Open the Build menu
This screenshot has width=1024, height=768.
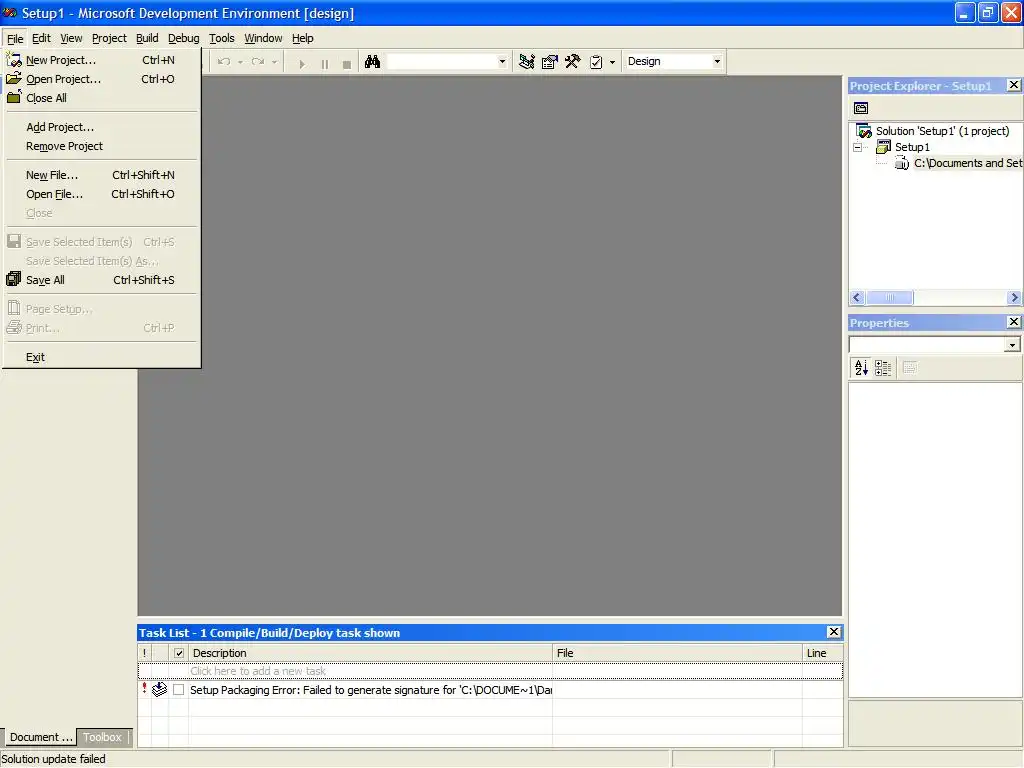[147, 38]
